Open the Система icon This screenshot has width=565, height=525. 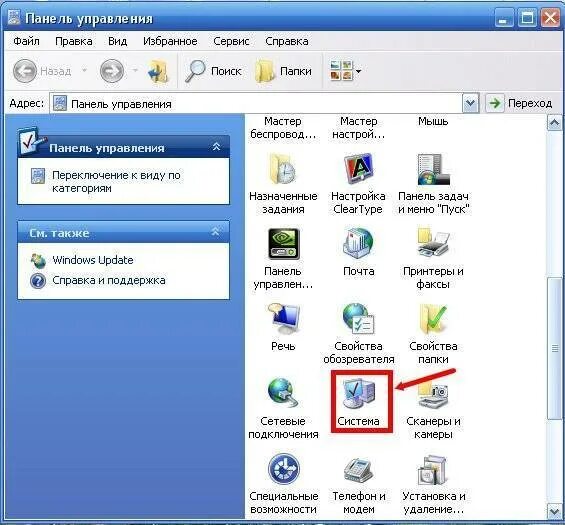tap(359, 394)
